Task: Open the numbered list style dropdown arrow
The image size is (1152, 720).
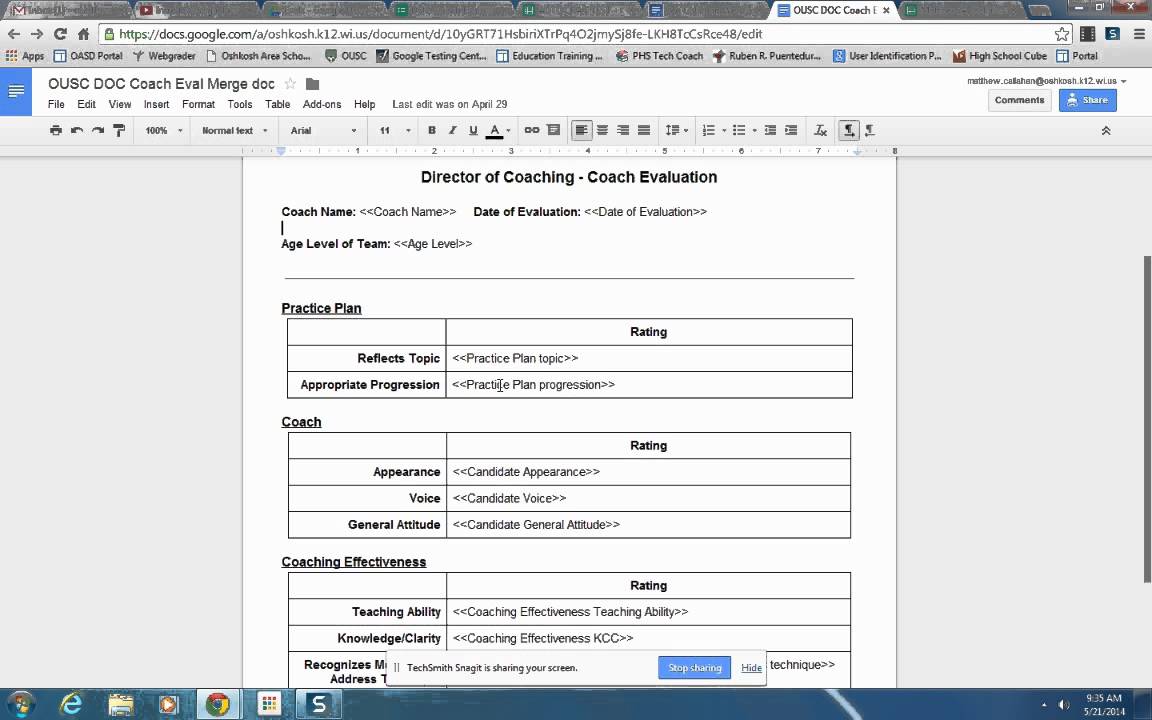Action: pos(724,130)
